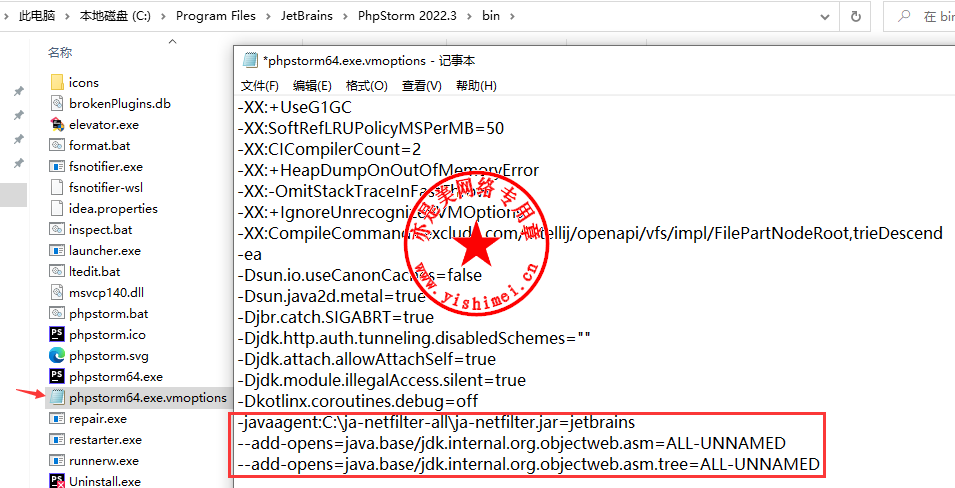Select the restarter.exe file name
Image resolution: width=955 pixels, height=488 pixels.
(105, 439)
